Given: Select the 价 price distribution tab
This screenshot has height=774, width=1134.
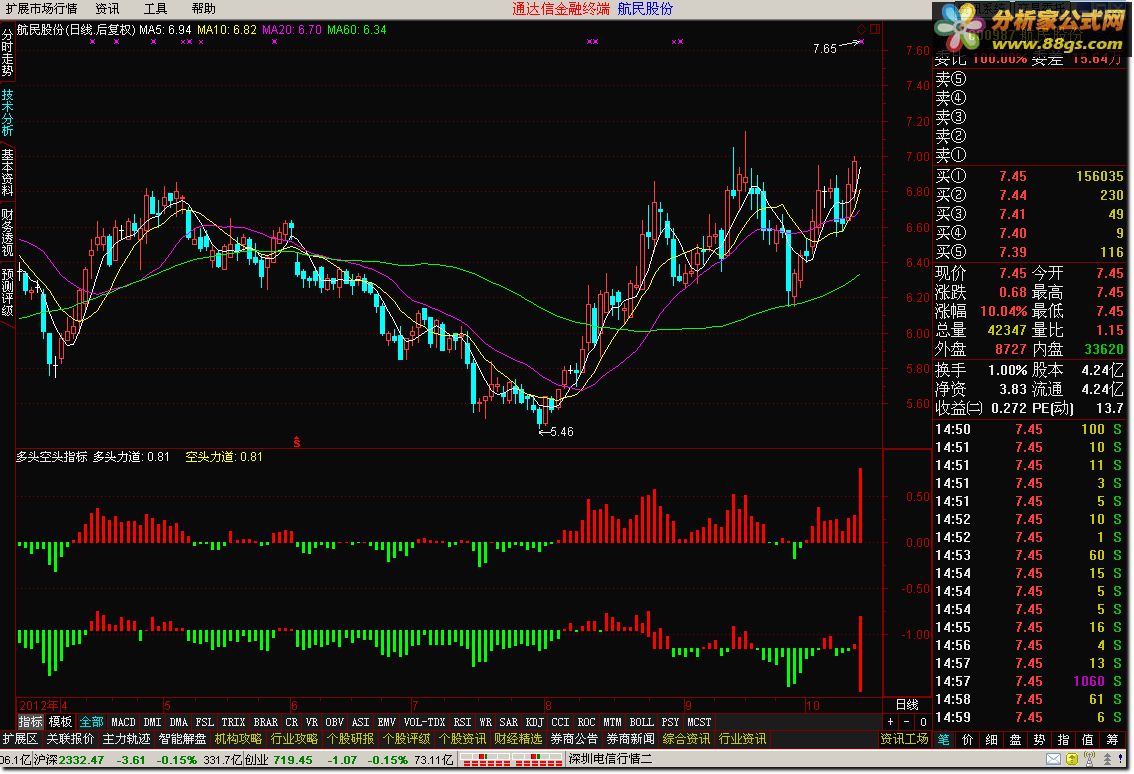Looking at the screenshot, I should (x=968, y=739).
